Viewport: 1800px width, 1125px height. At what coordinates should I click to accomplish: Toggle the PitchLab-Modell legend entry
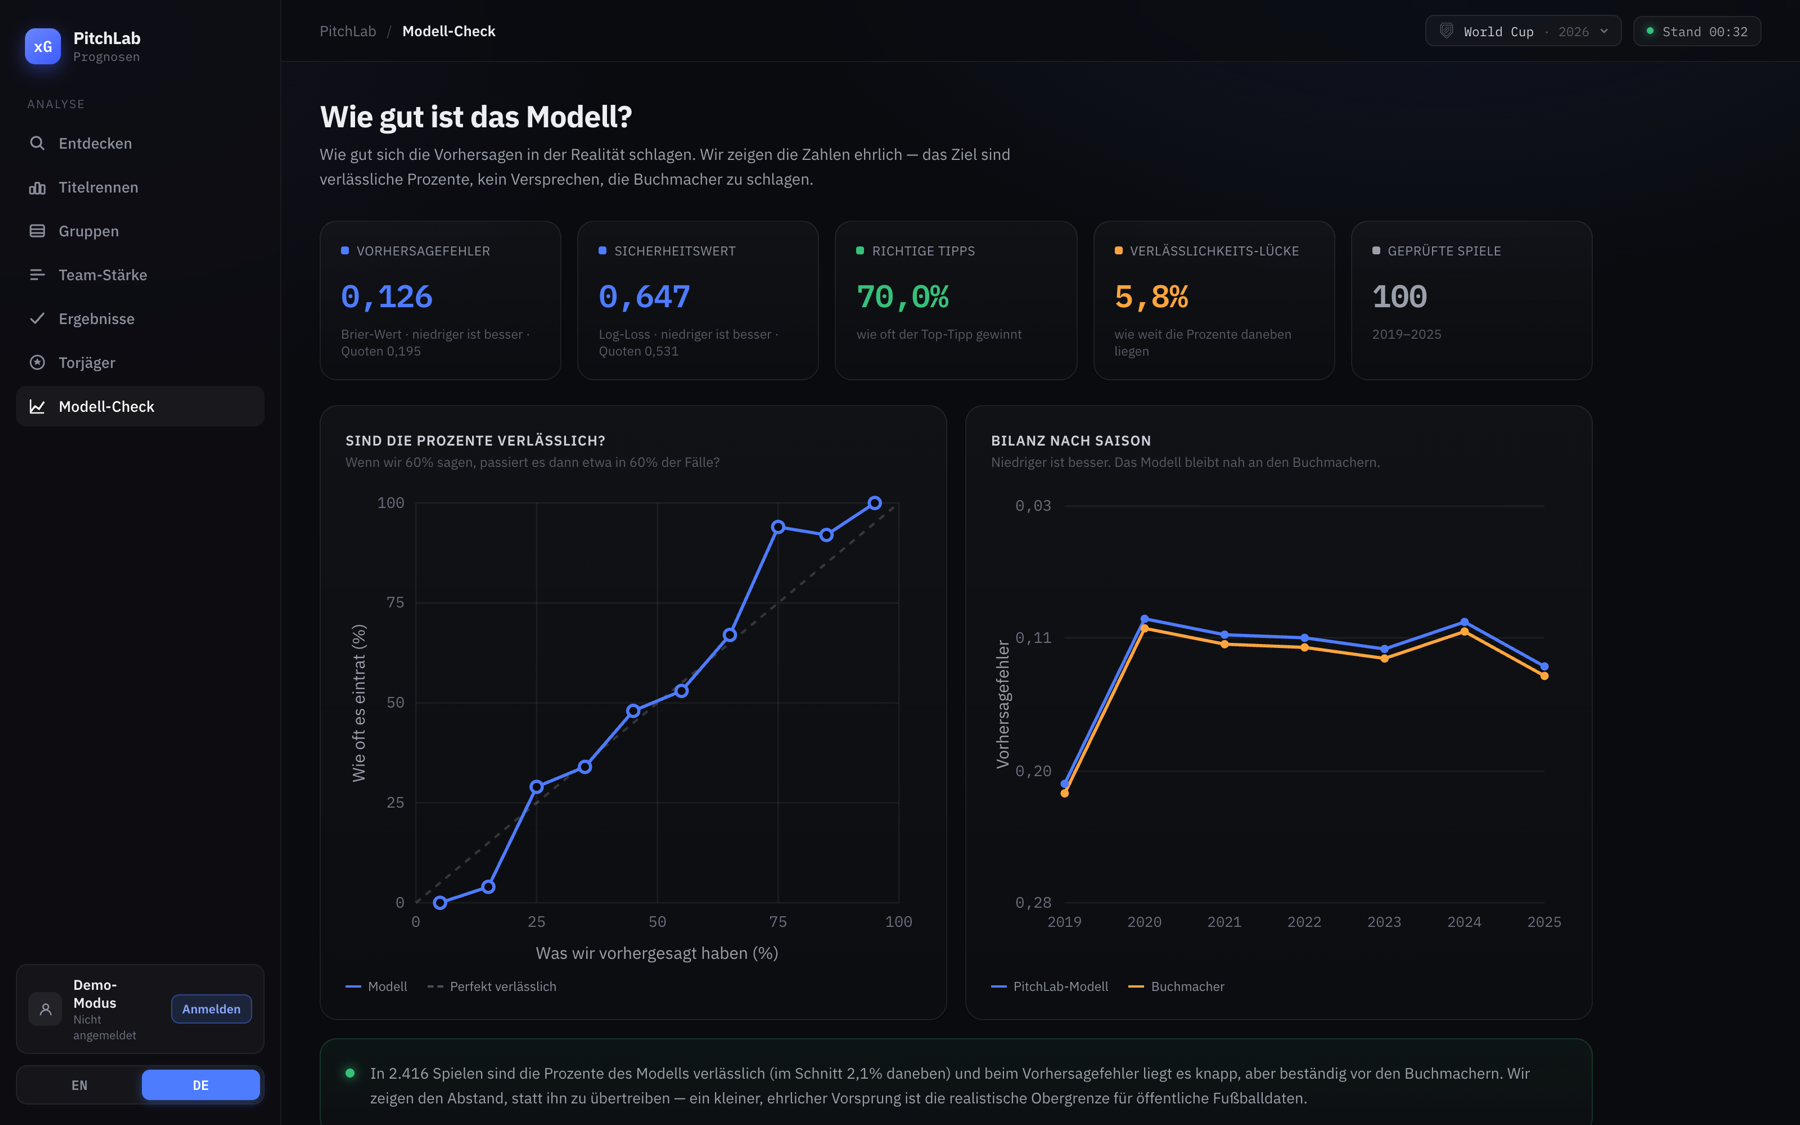coord(1049,986)
